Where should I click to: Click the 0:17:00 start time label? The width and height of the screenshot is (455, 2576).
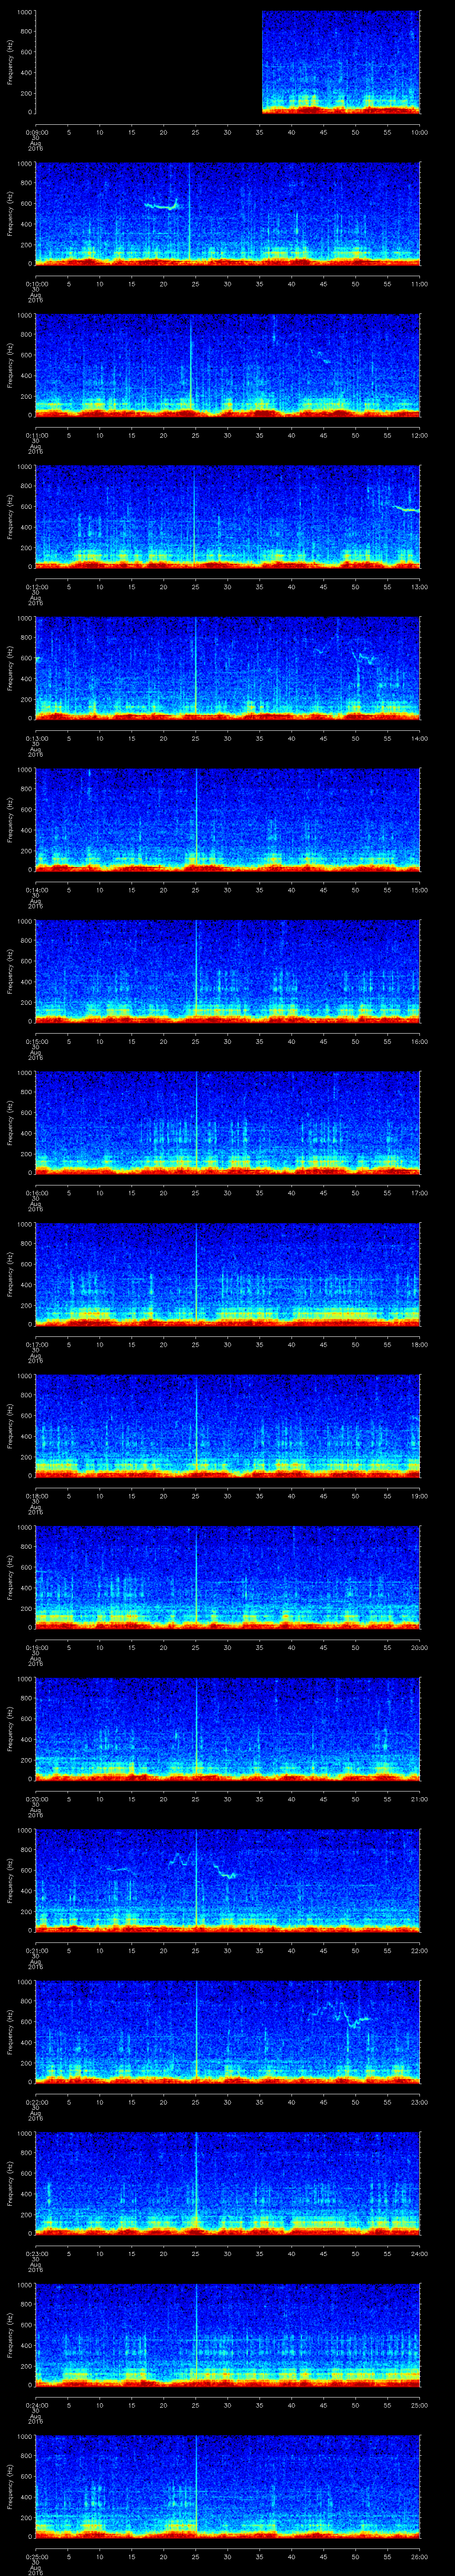click(36, 1344)
